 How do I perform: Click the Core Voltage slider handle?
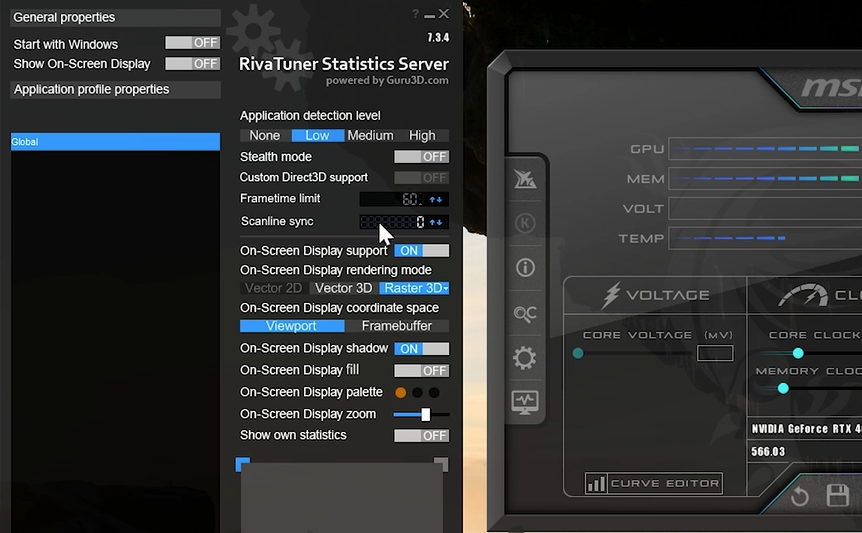pyautogui.click(x=578, y=353)
